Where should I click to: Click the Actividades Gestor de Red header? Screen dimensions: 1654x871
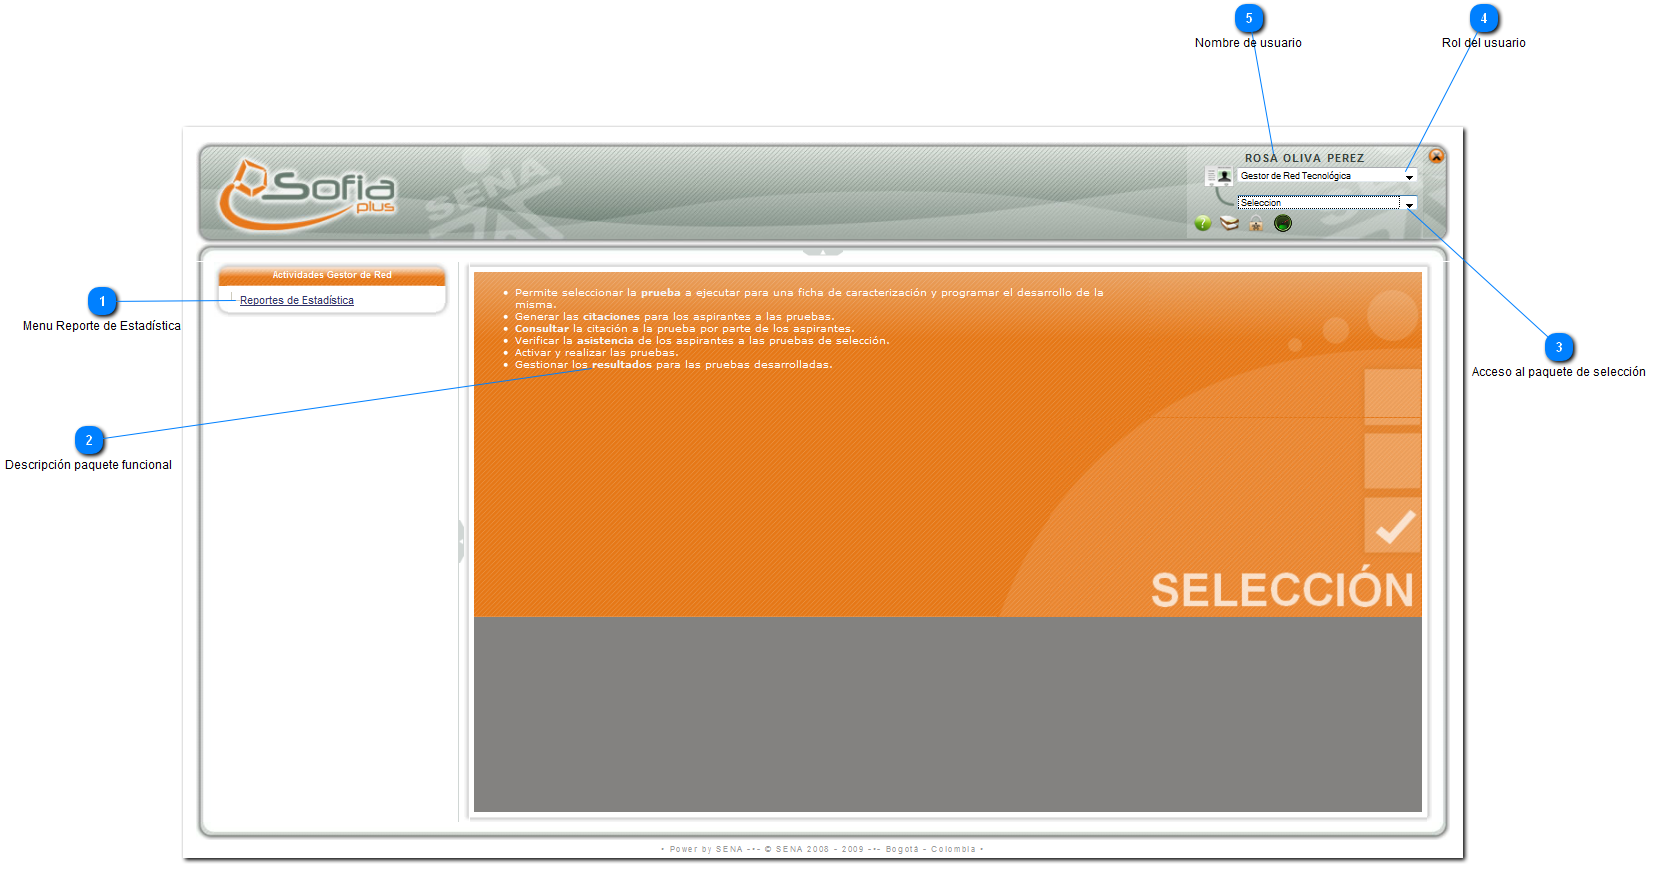(332, 275)
